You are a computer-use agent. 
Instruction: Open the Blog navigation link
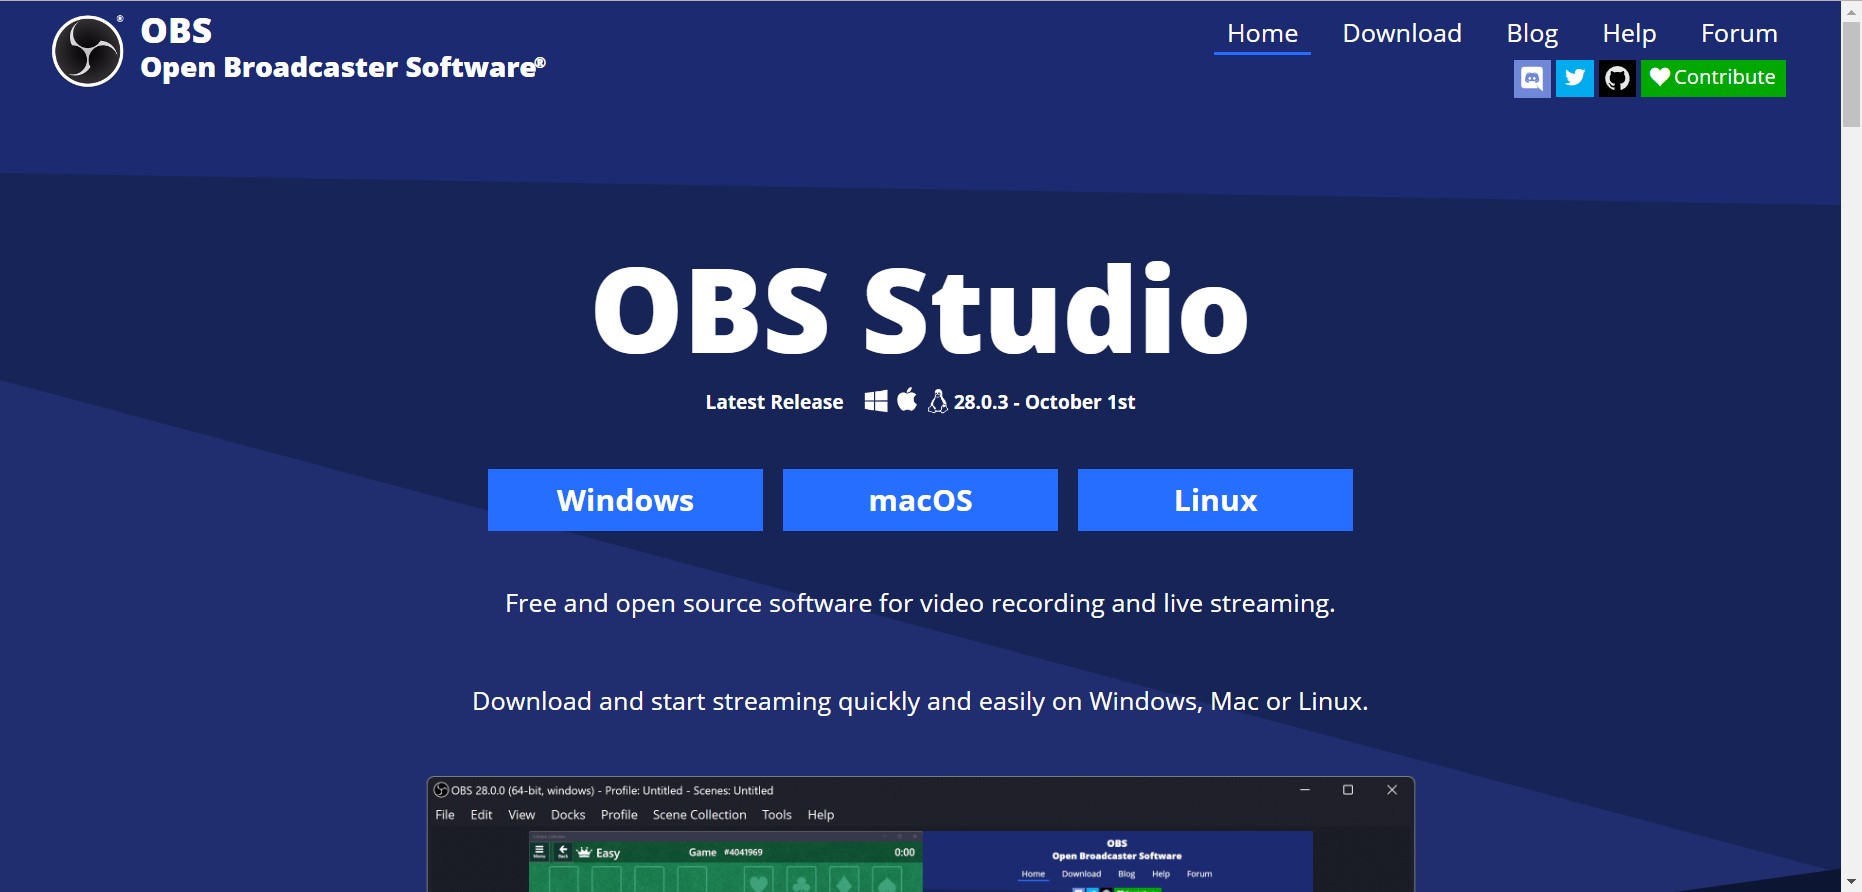pyautogui.click(x=1532, y=34)
